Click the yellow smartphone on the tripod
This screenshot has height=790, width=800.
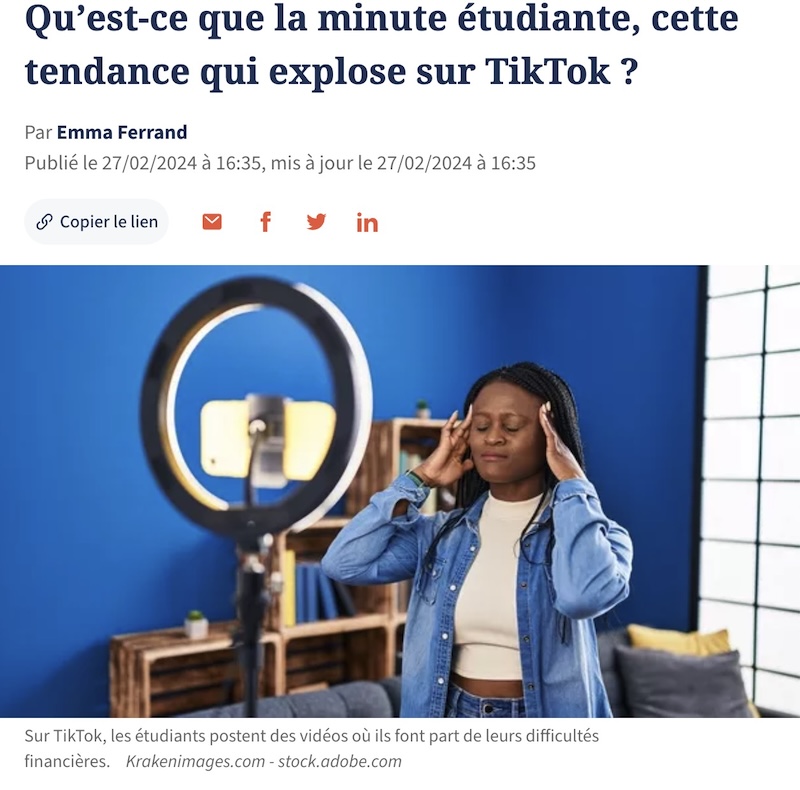(x=268, y=439)
